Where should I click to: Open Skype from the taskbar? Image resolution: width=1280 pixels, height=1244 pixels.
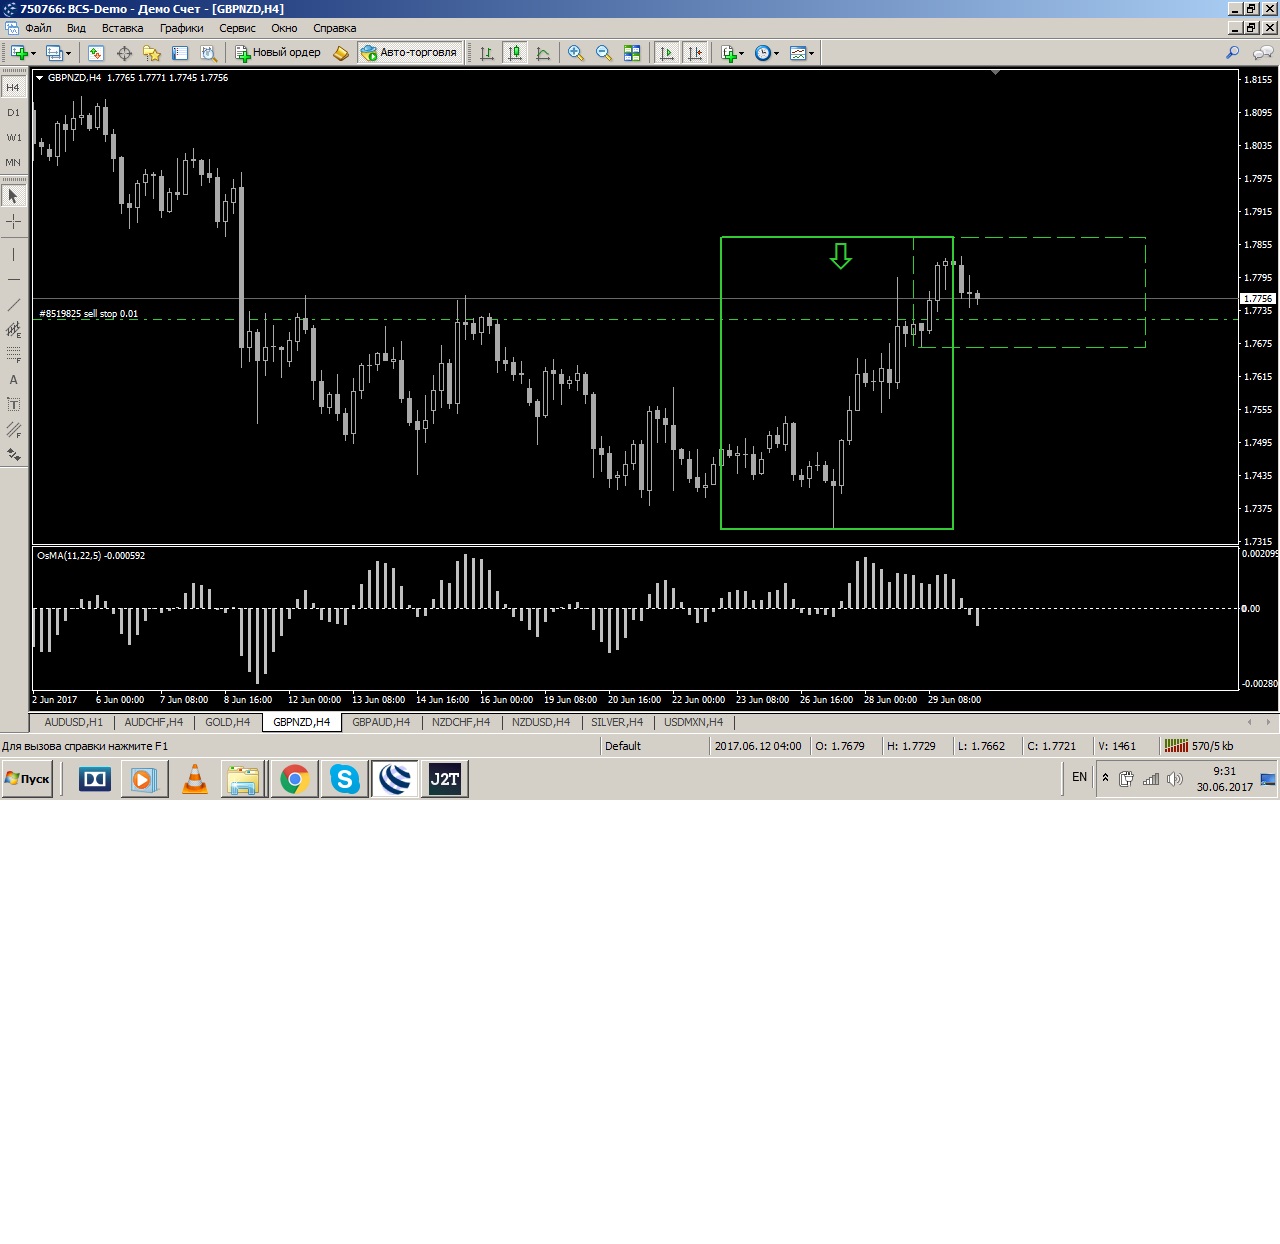[x=344, y=779]
